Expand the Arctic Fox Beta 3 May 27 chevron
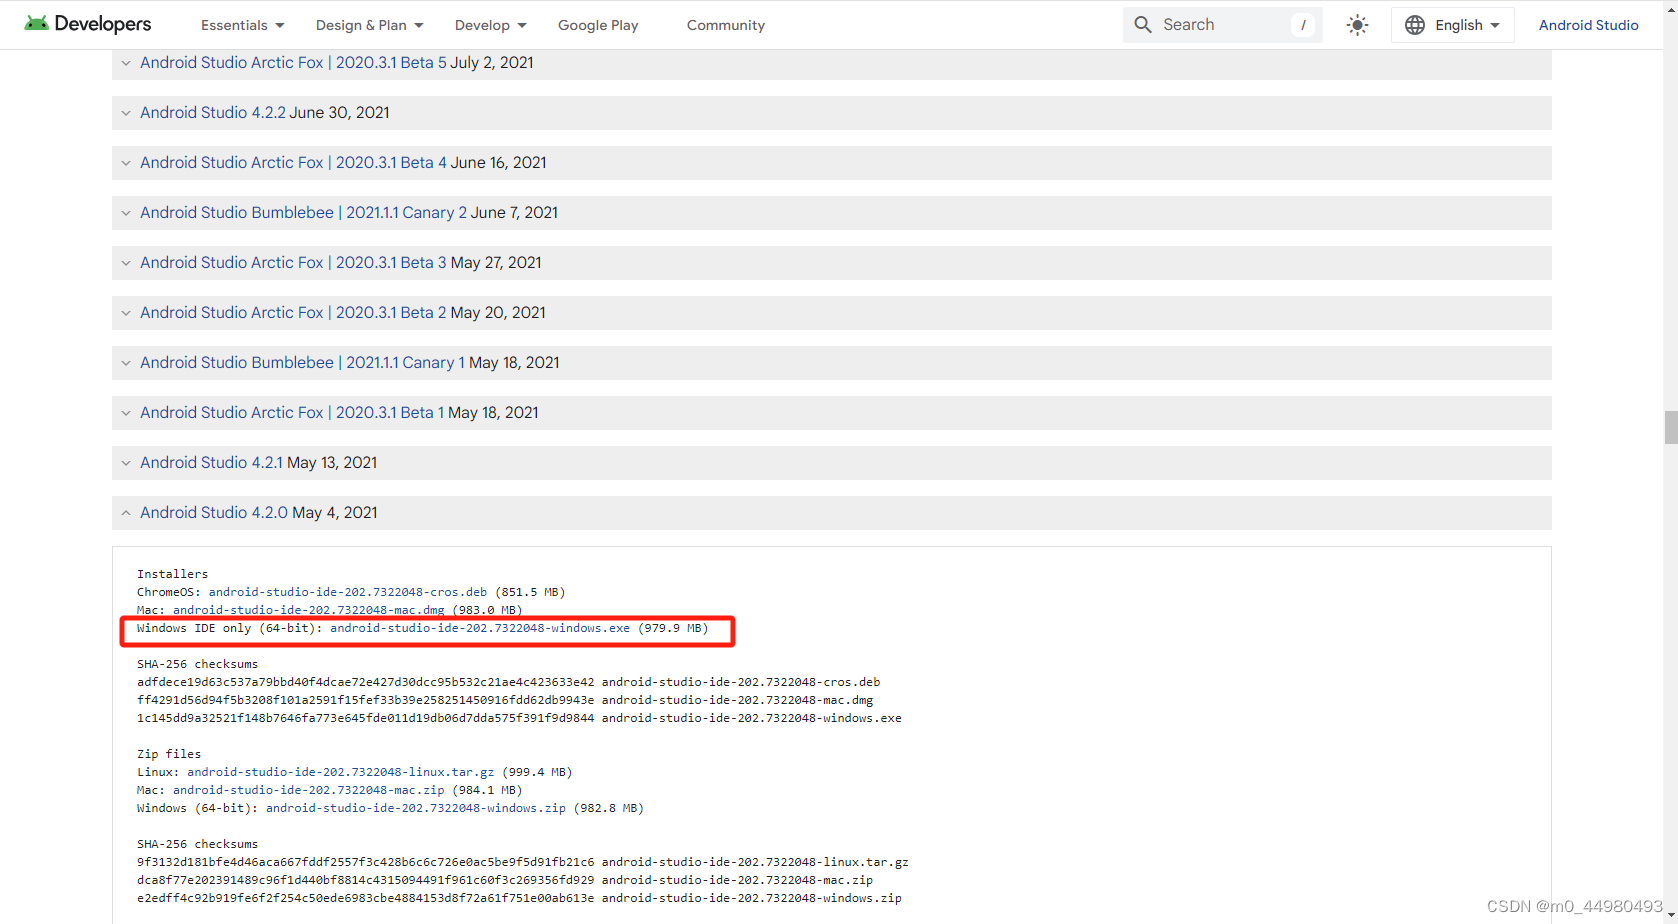 click(x=126, y=263)
